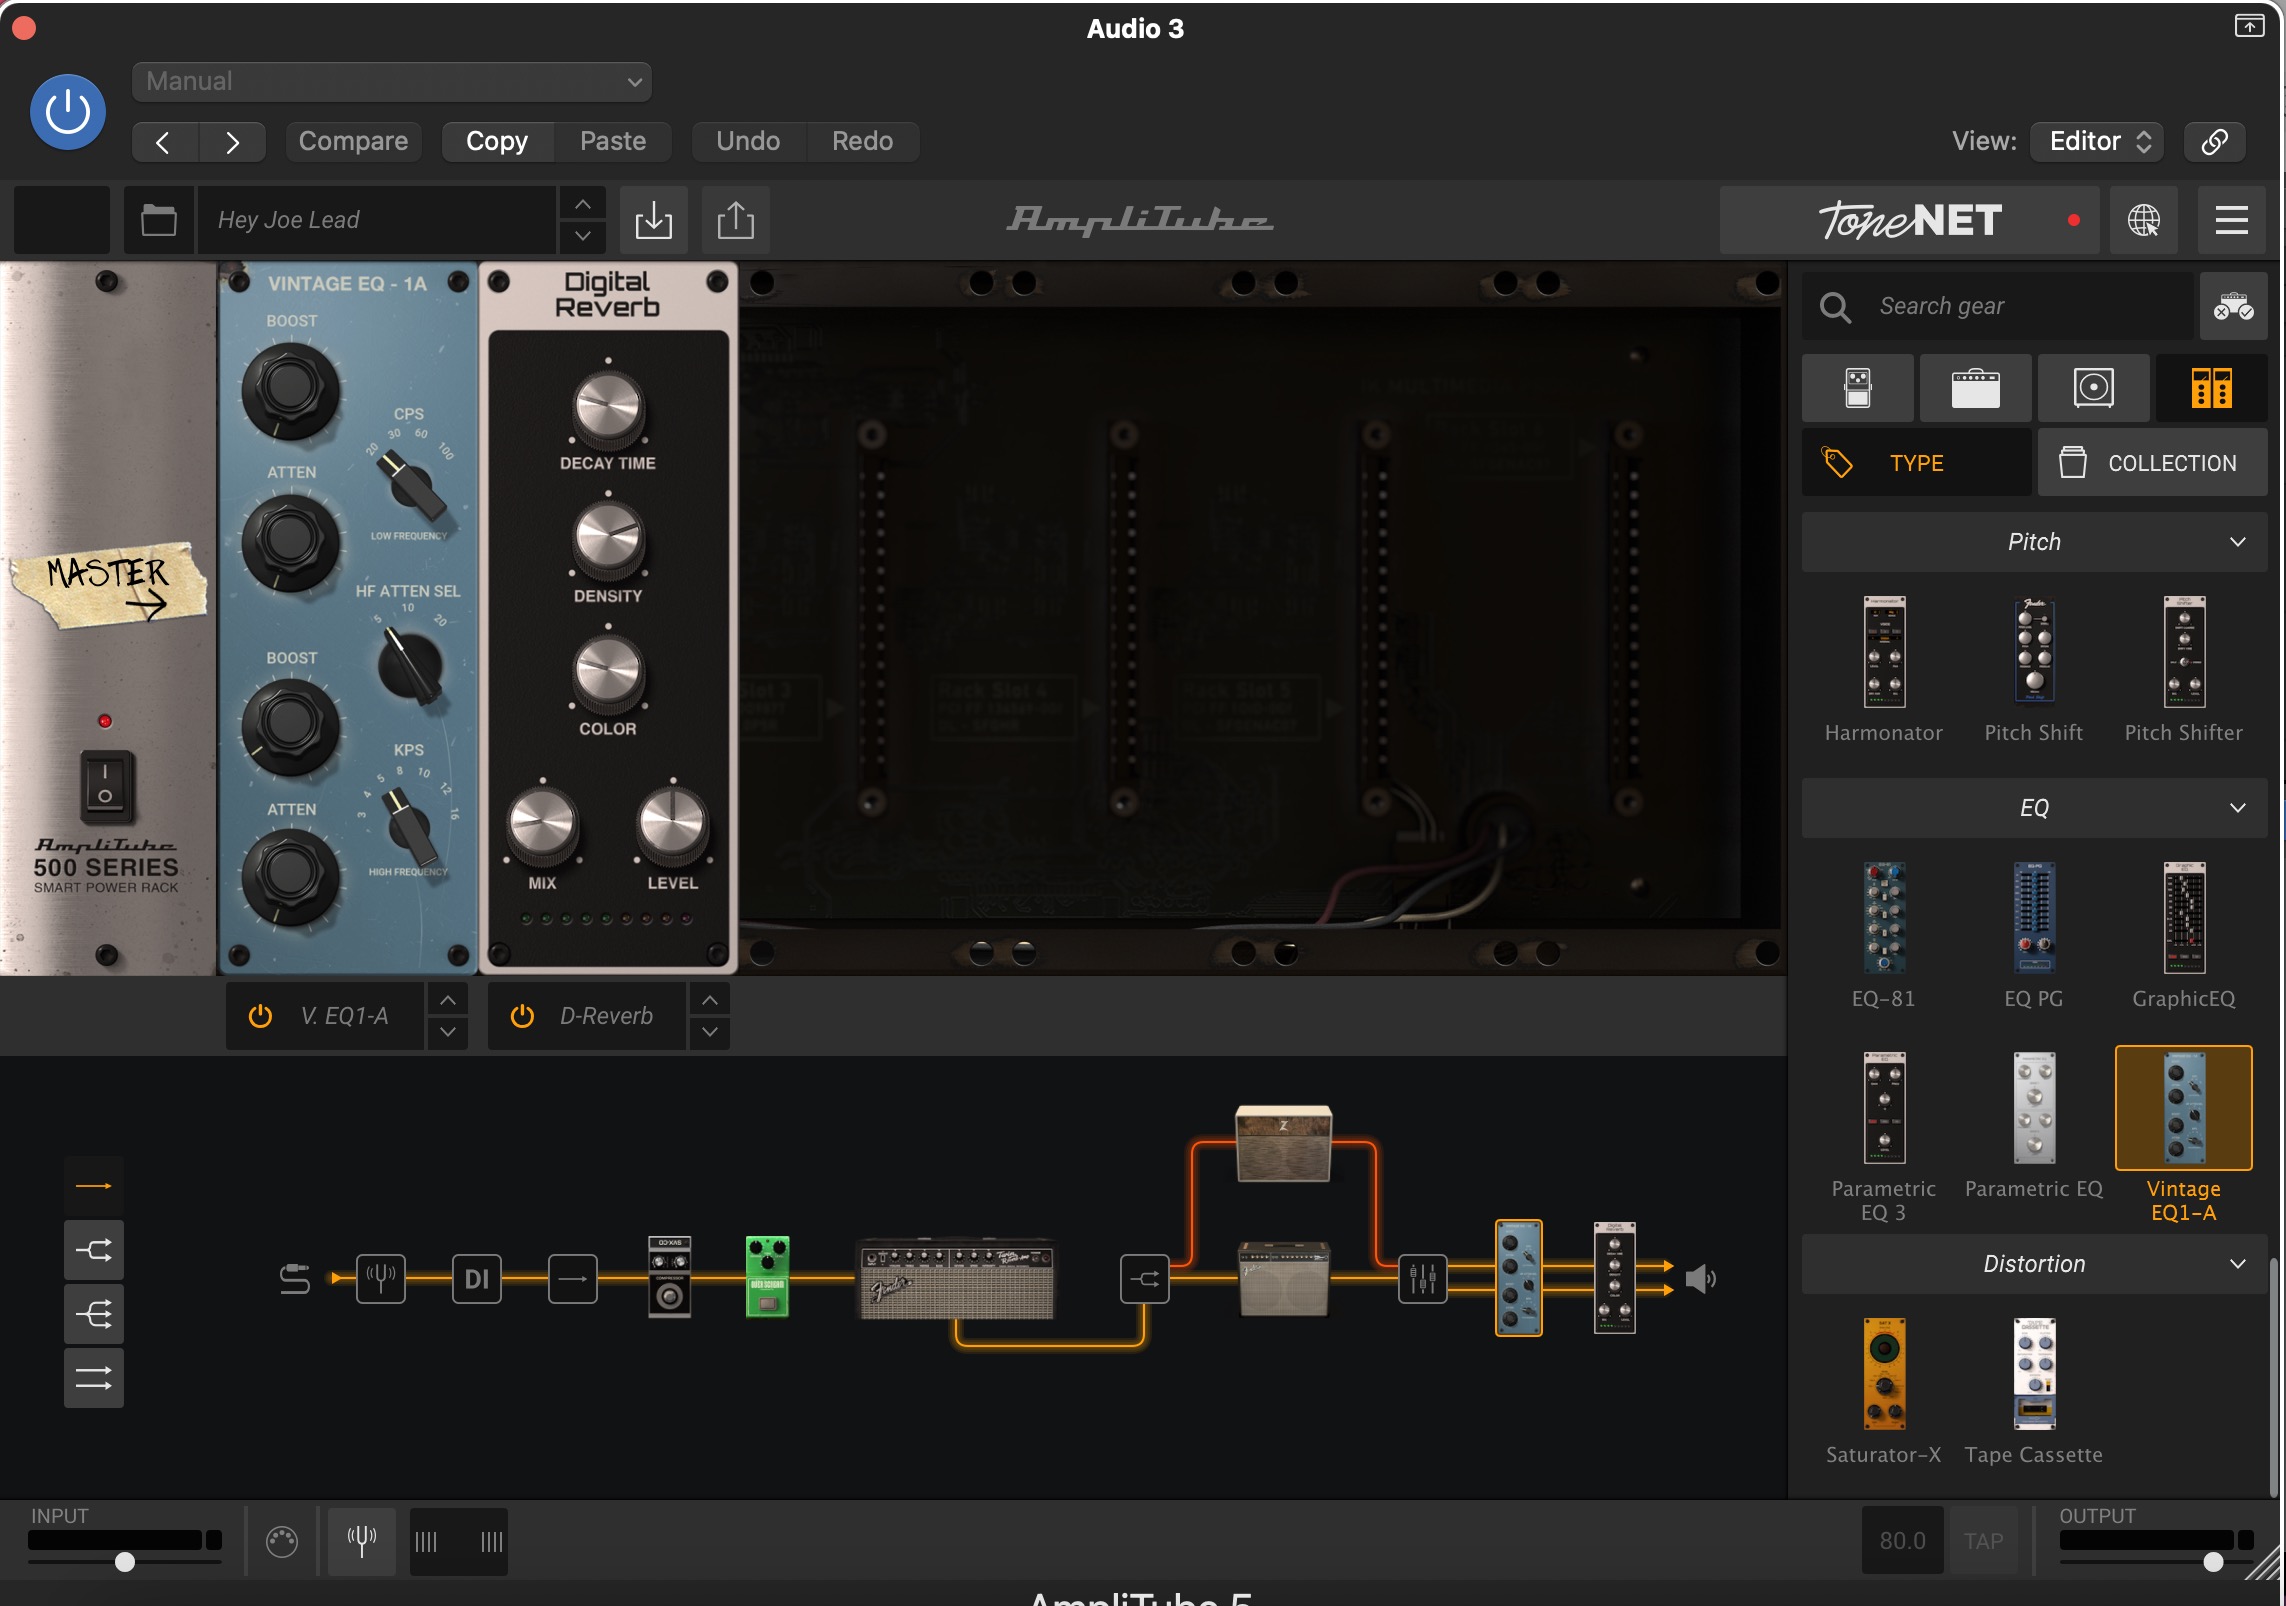Click the Paste button
The height and width of the screenshot is (1606, 2286).
click(613, 141)
